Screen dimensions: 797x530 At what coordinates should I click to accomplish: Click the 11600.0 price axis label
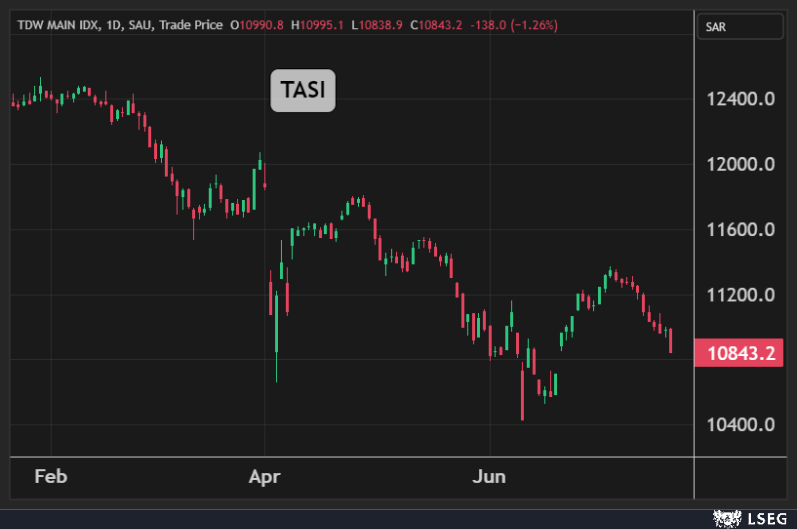point(741,230)
